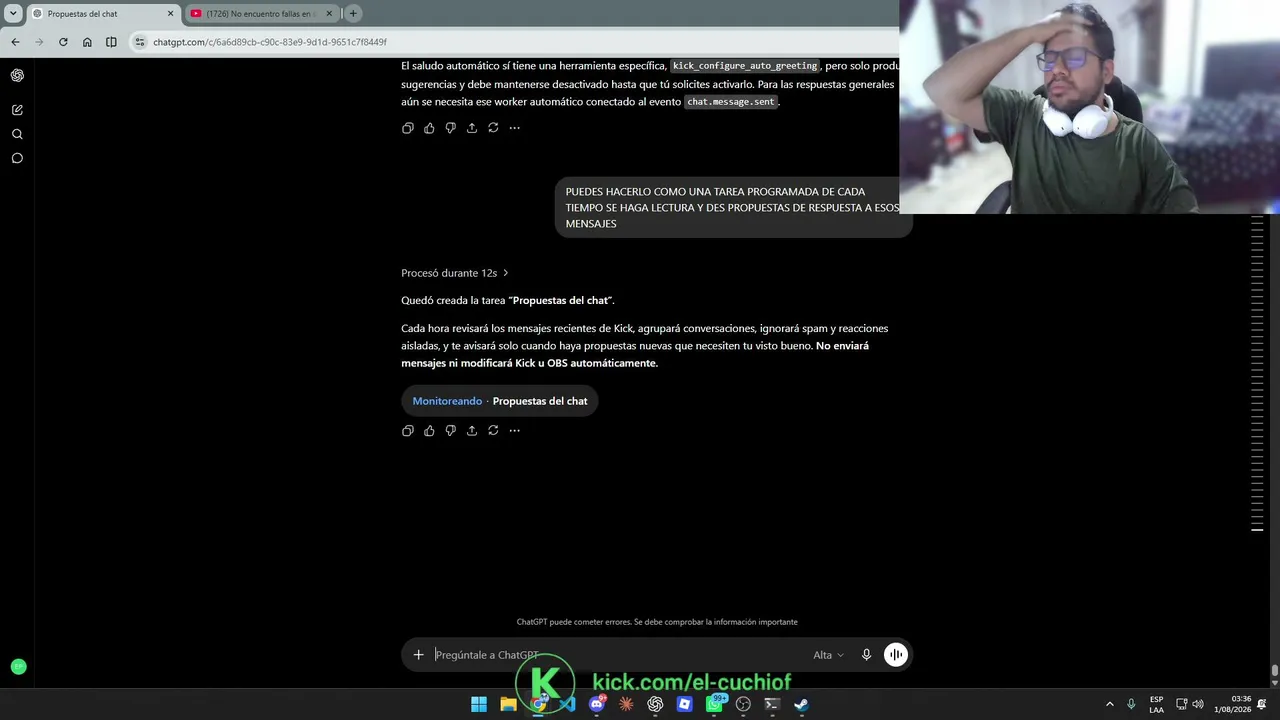Open the ChatGPT app from the taskbar
The height and width of the screenshot is (720, 1280).
pyautogui.click(x=655, y=704)
